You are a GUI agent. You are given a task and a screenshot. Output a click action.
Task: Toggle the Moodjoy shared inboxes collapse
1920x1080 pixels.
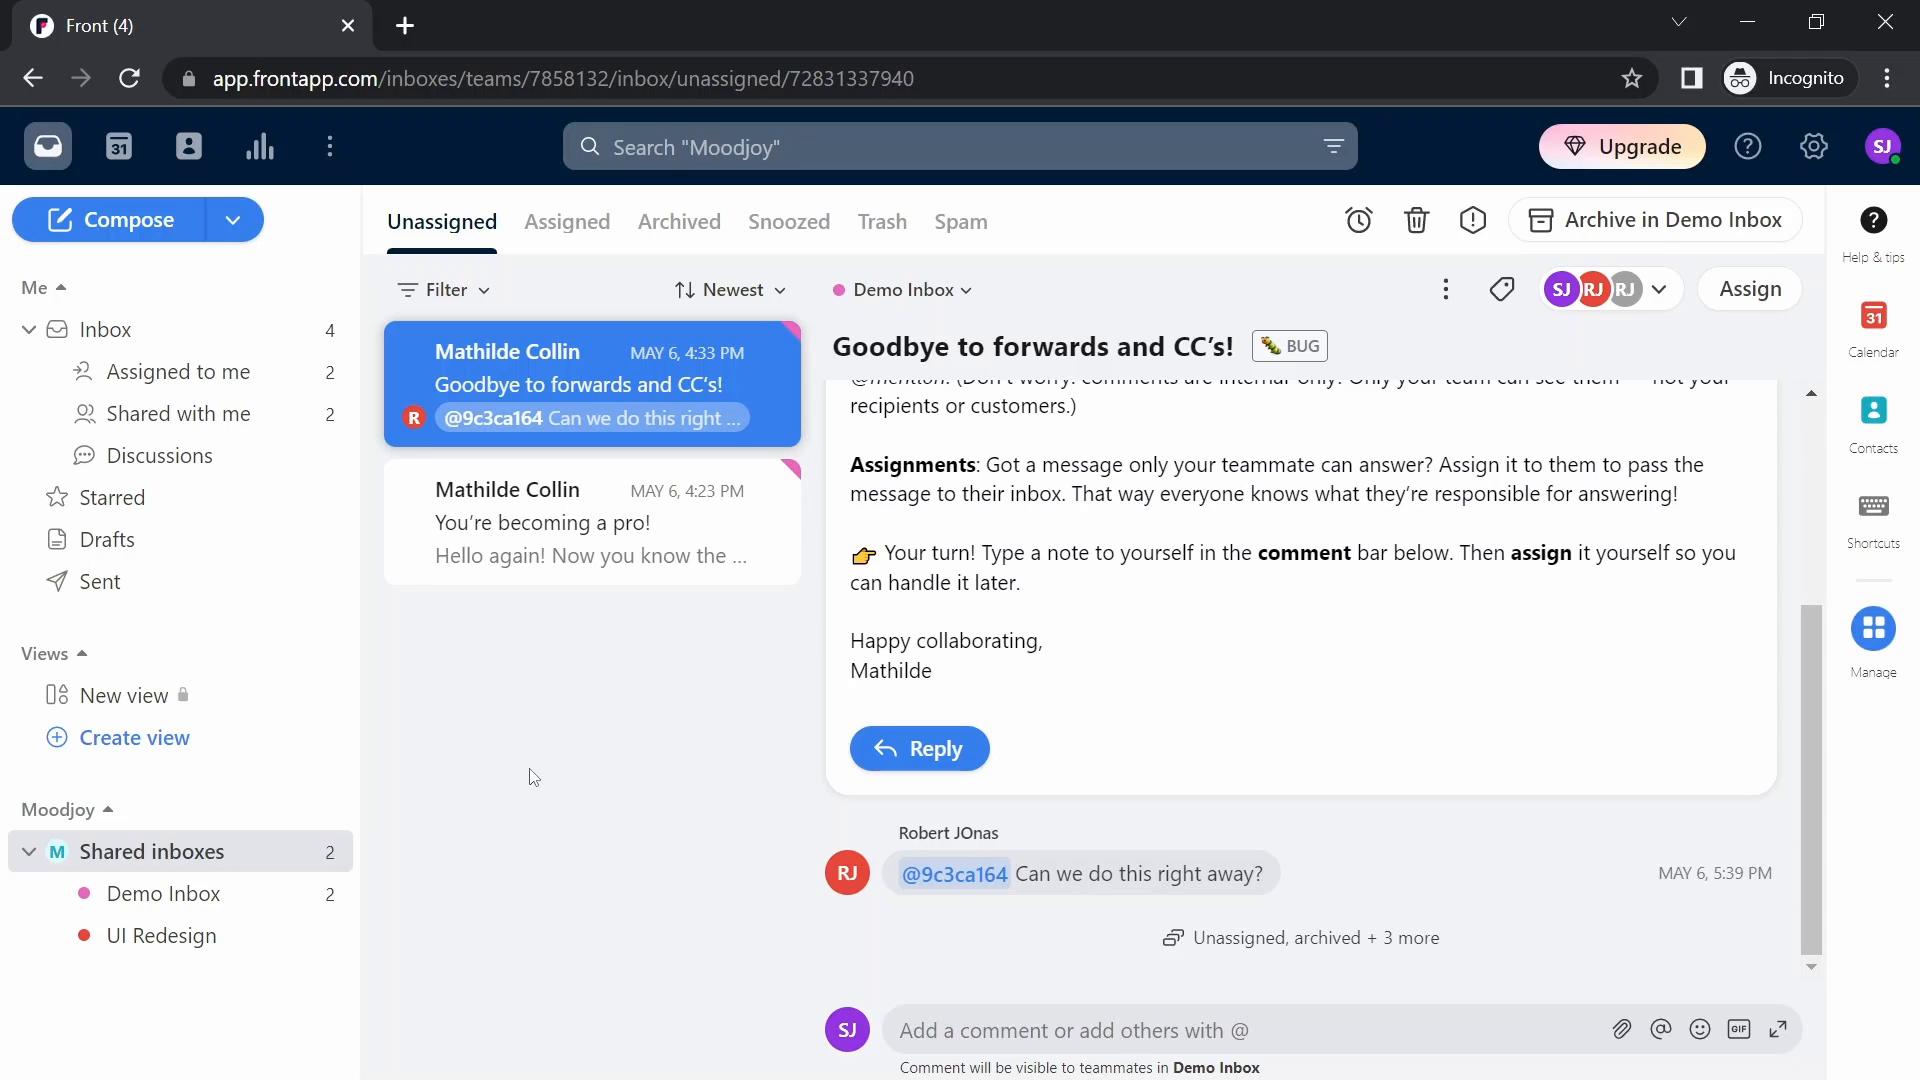point(29,851)
